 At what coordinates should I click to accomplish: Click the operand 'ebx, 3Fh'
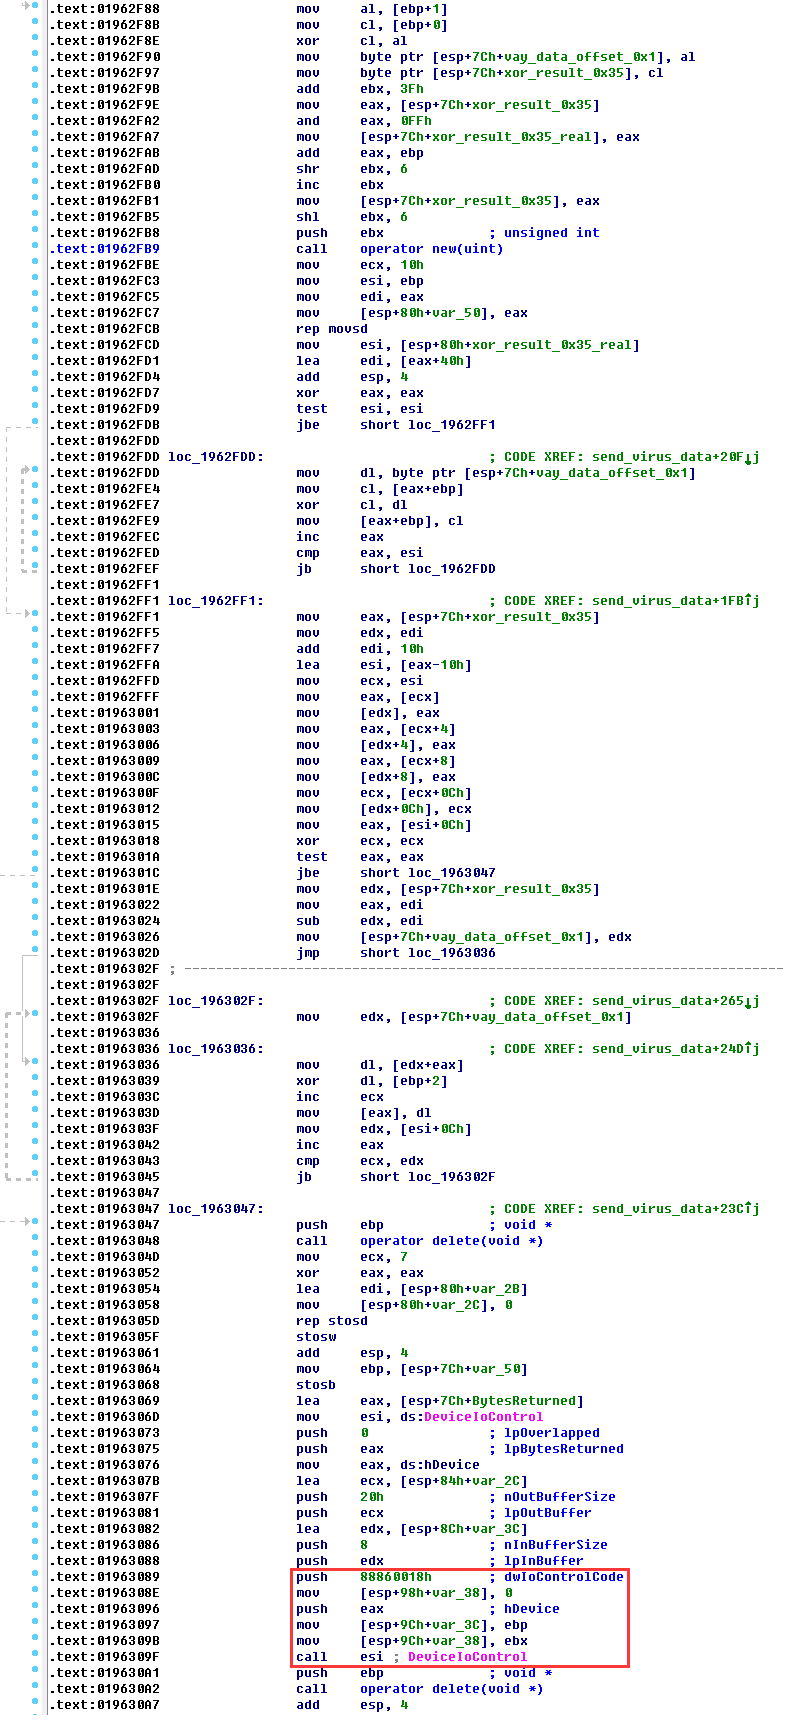[x=392, y=89]
